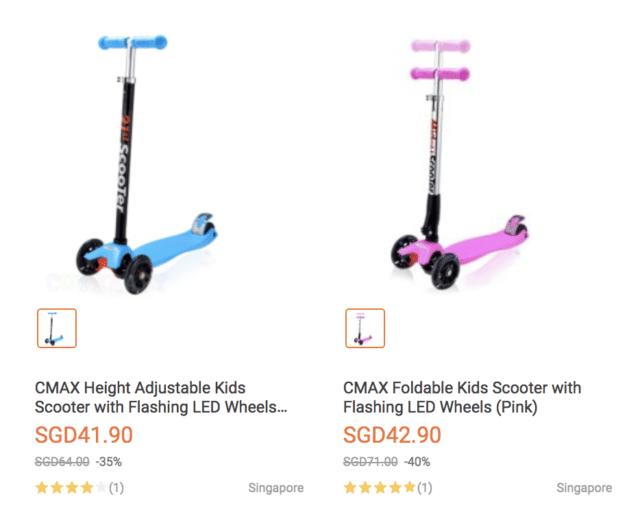
Task: Click the -40% discount label
Action: pos(417,462)
